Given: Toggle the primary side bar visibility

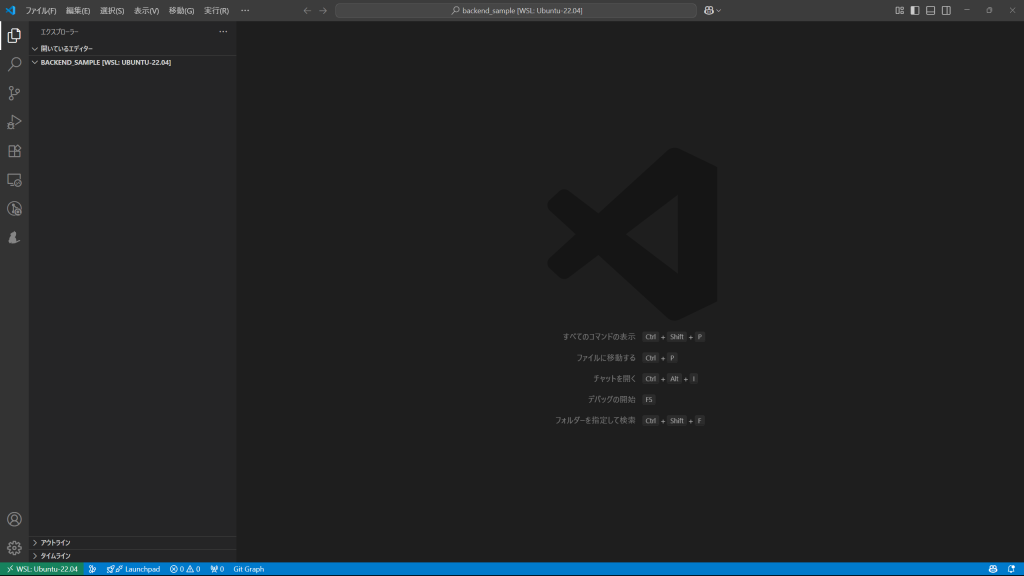Looking at the screenshot, I should click(x=915, y=10).
